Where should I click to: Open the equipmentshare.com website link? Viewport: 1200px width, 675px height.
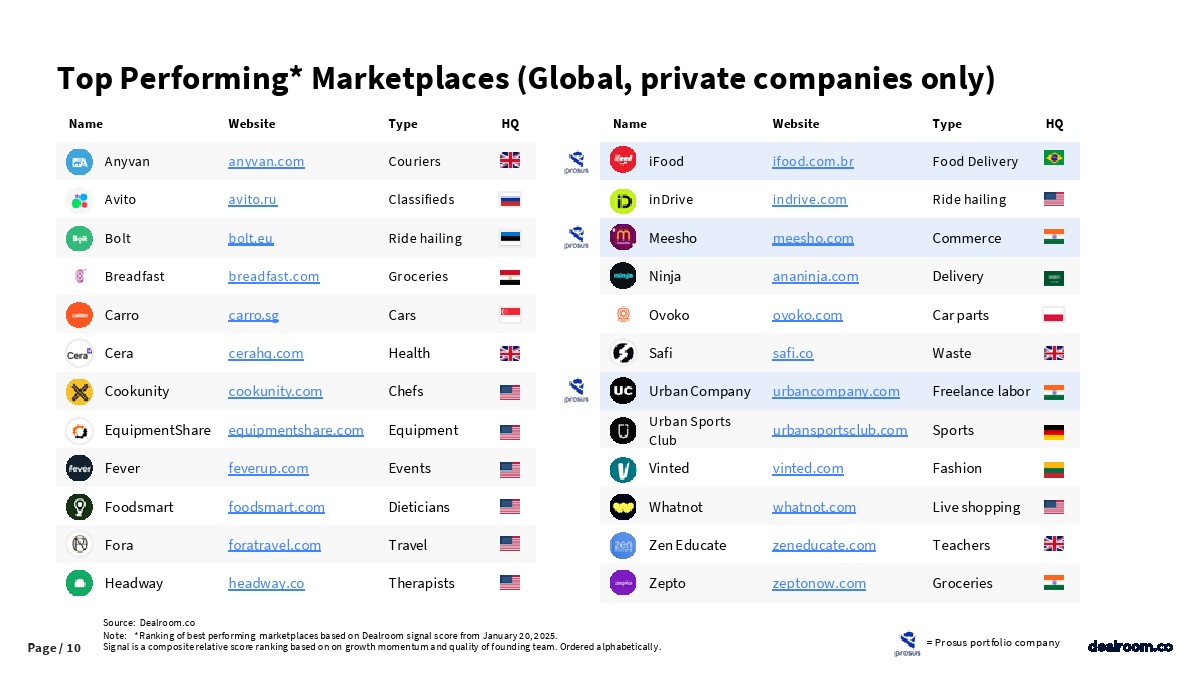[296, 430]
